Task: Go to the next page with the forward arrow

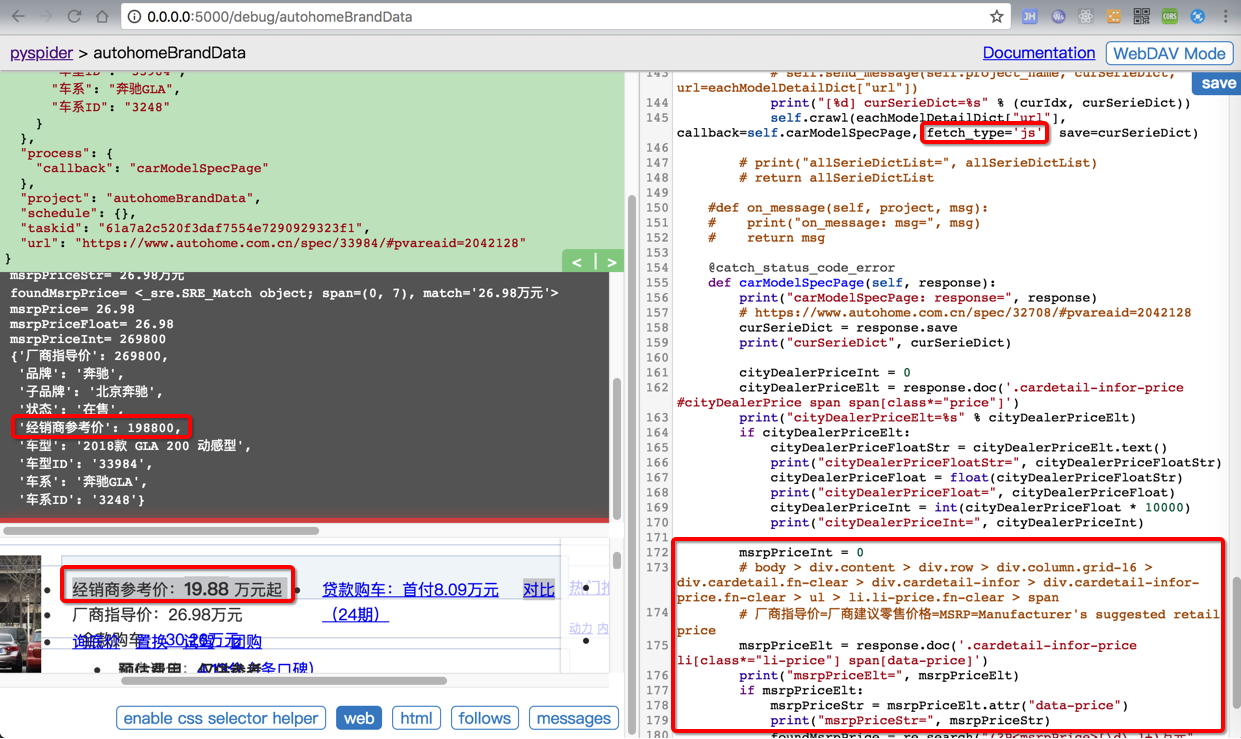Action: click(46, 17)
